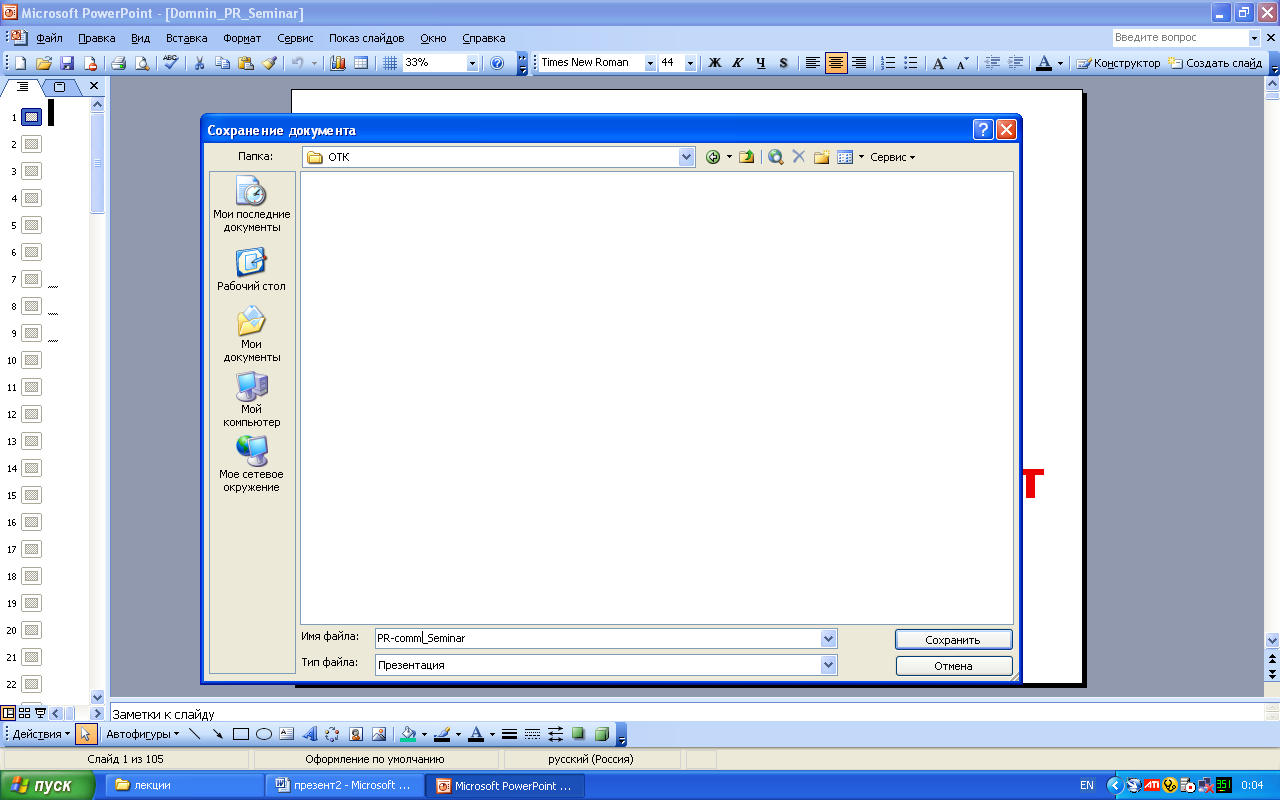
Task: Open the Показ слайдов menu
Action: pyautogui.click(x=367, y=38)
